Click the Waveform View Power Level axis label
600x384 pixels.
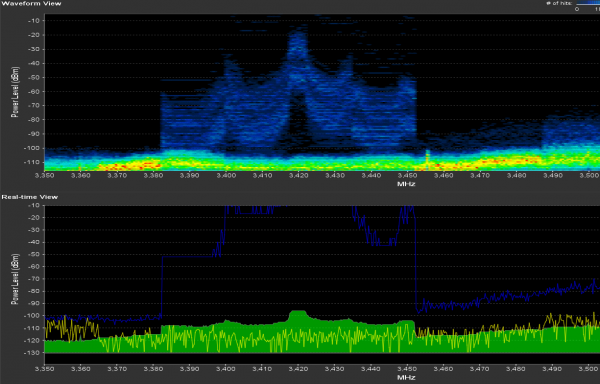[x=15, y=92]
